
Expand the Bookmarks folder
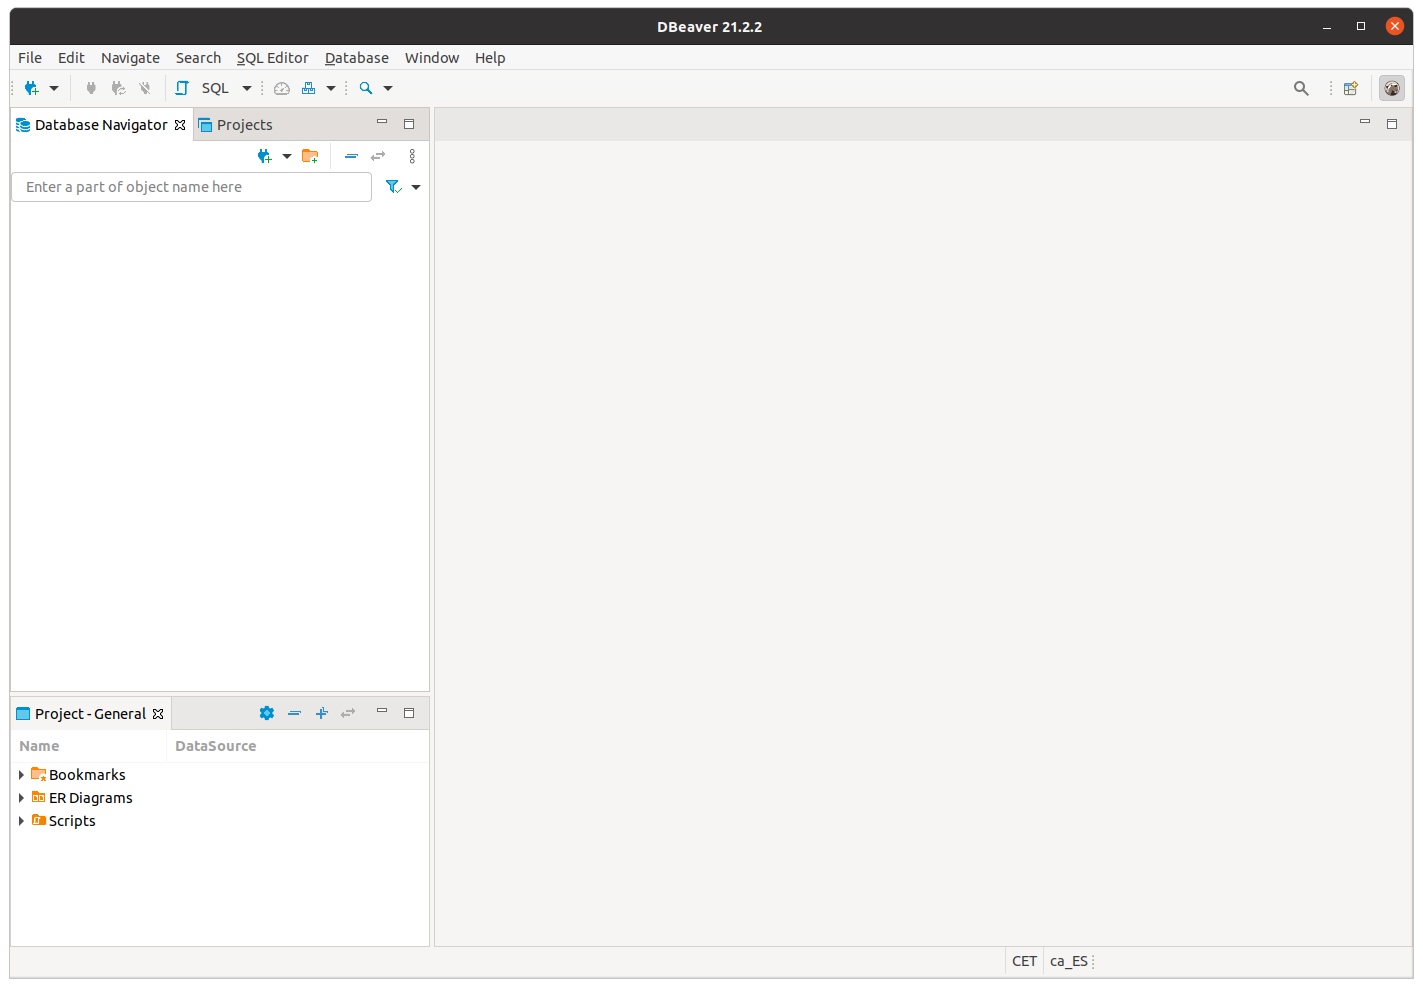click(x=21, y=775)
